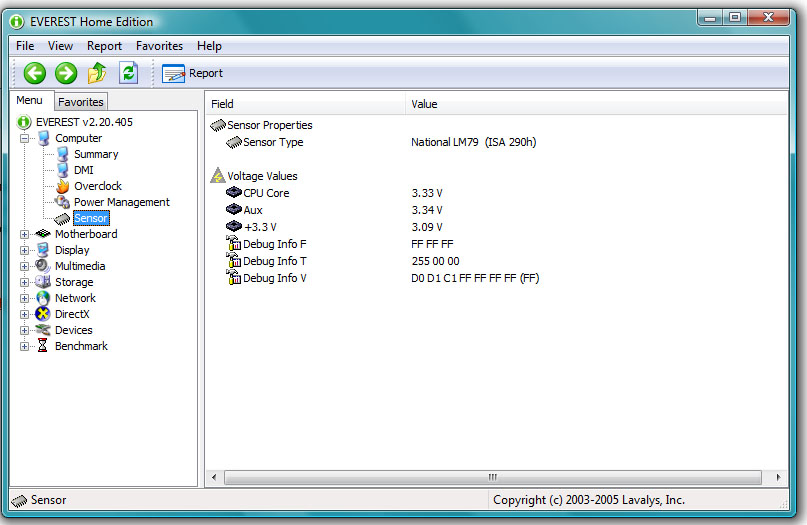Click the Multimedia speaker icon
Image resolution: width=807 pixels, height=525 pixels.
(42, 266)
